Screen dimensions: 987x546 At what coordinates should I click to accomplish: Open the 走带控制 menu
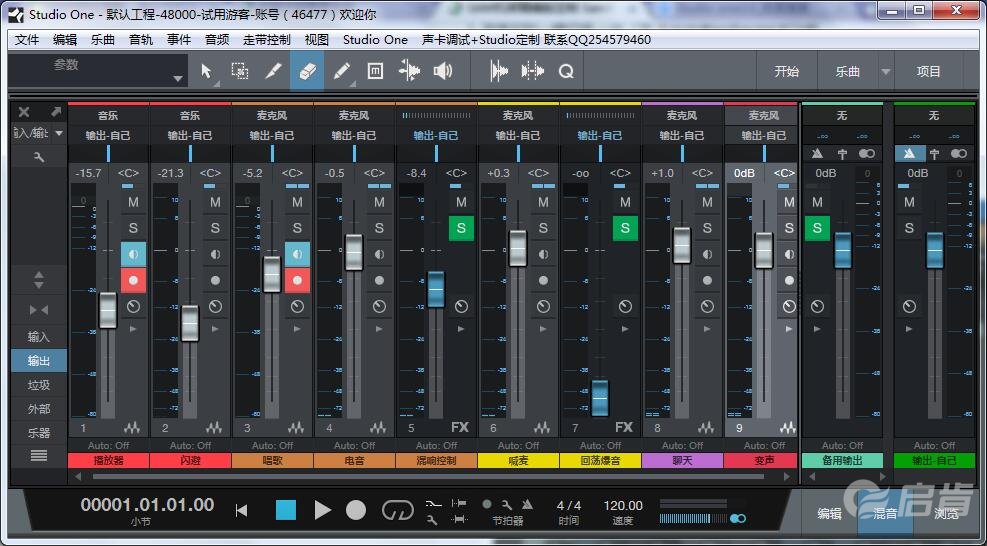click(x=267, y=40)
